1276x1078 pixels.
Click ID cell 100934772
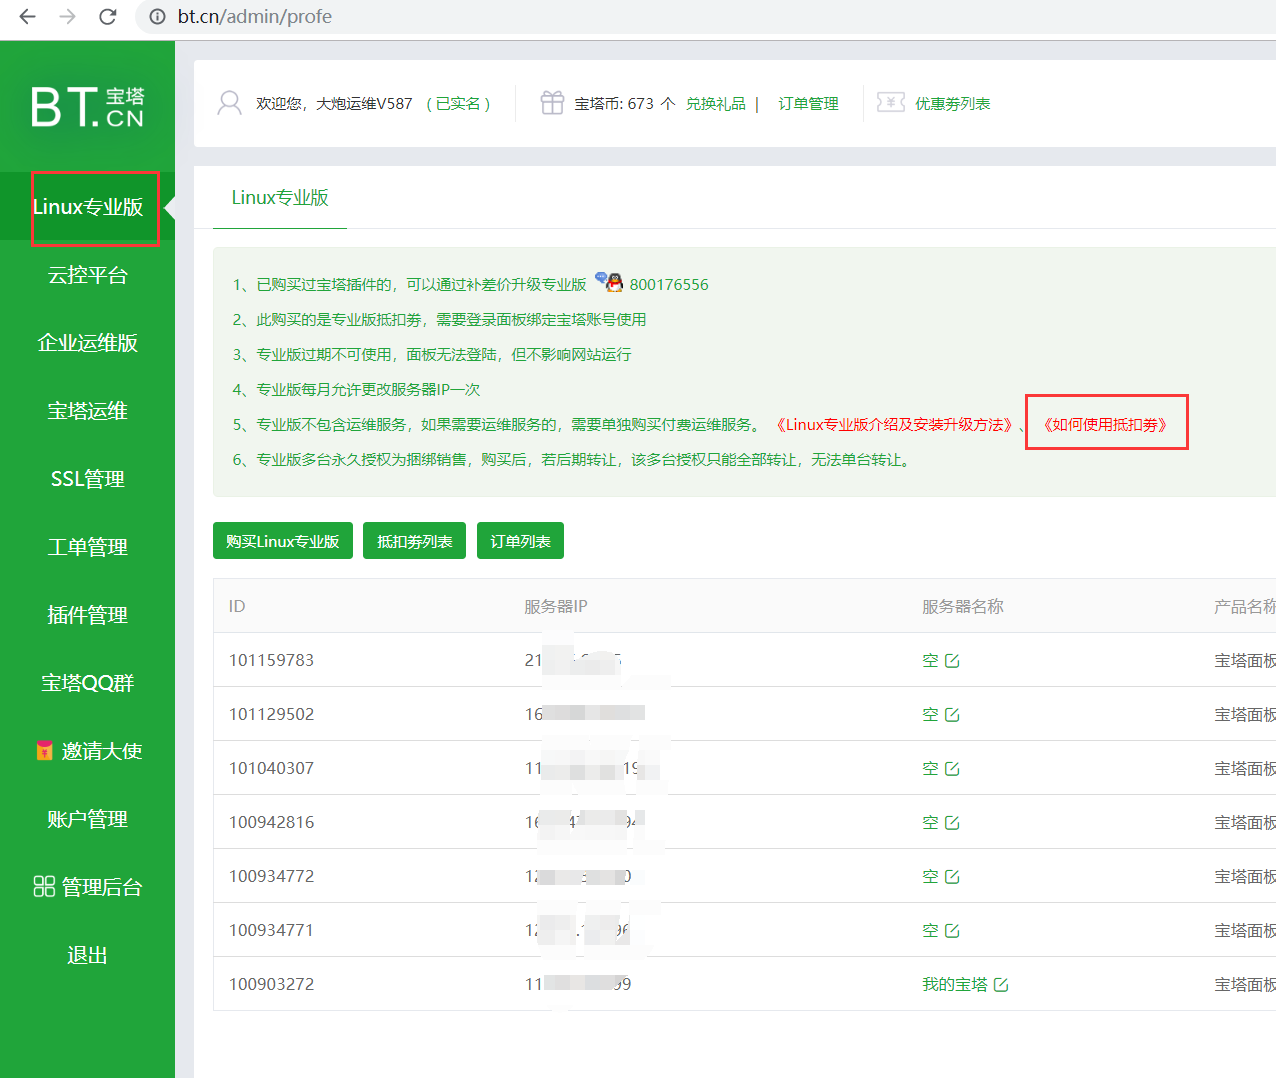point(271,876)
